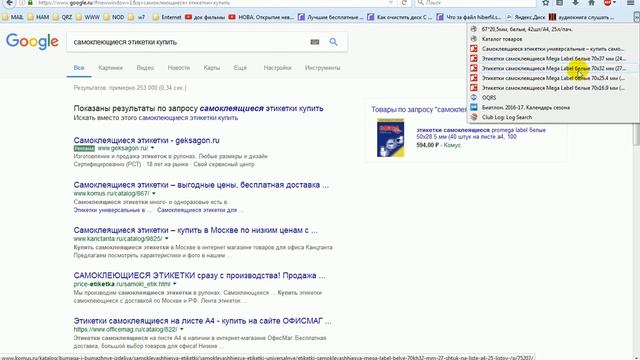The height and width of the screenshot is (360, 640).
Task: Click the Google logo
Action: [x=32, y=41]
